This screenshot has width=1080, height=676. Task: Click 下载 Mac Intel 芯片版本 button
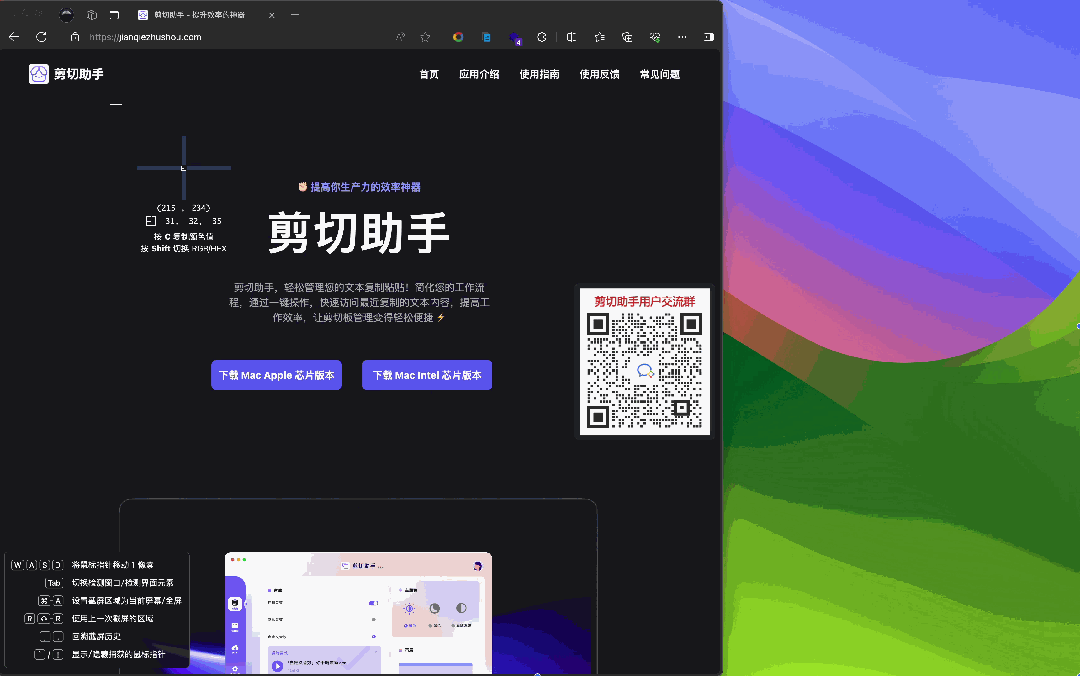point(427,375)
